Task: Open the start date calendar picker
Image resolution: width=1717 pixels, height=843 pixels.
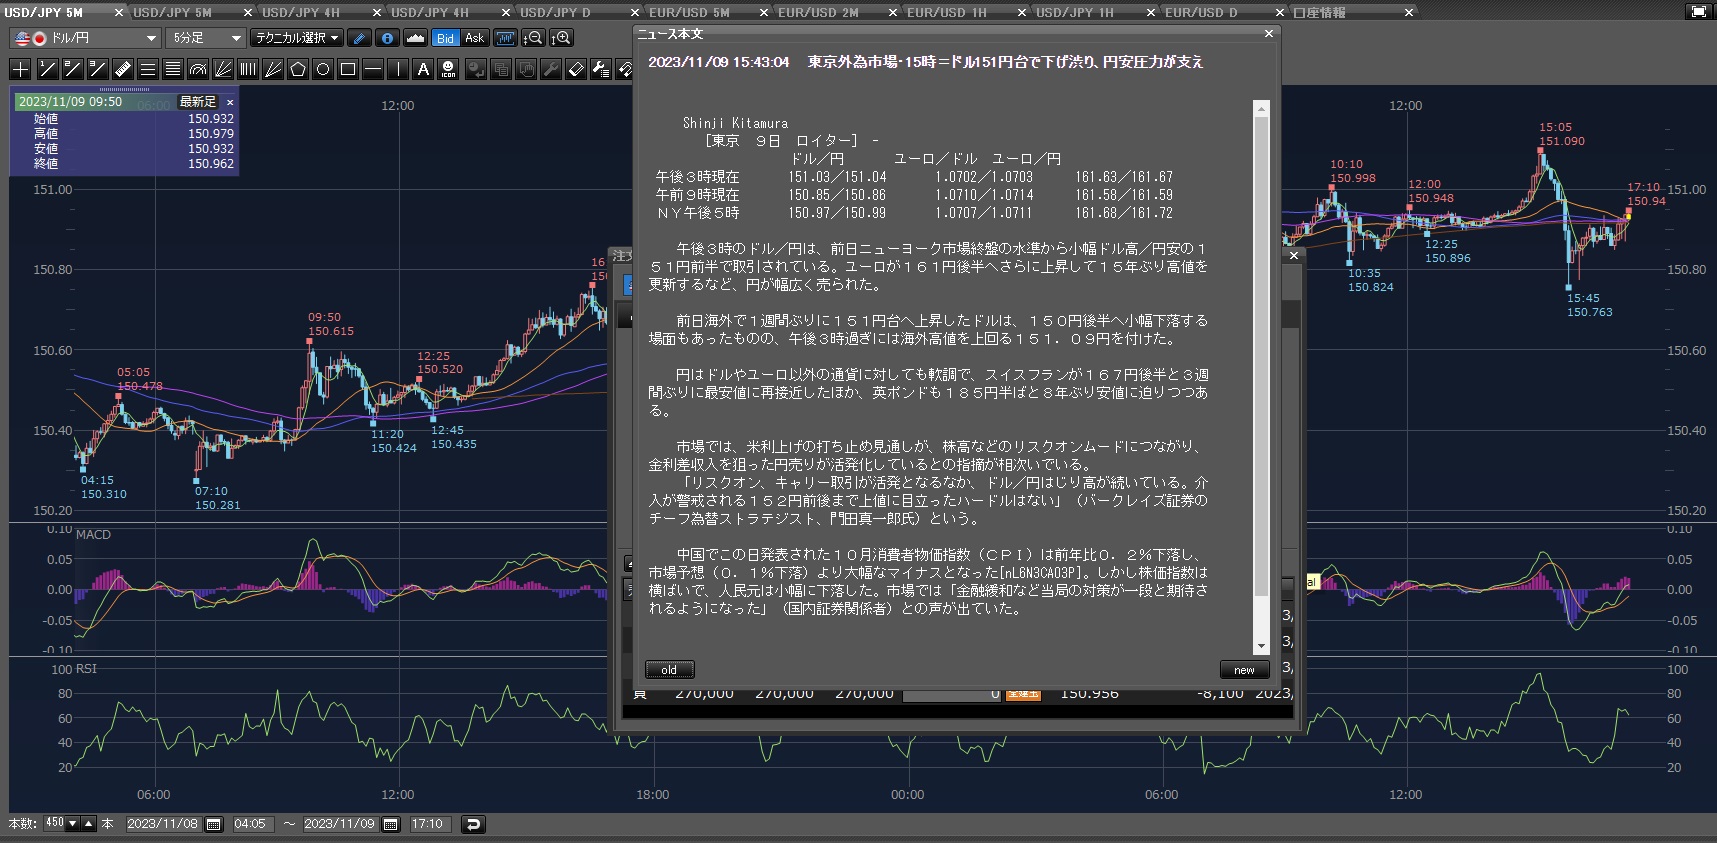Action: (x=213, y=824)
